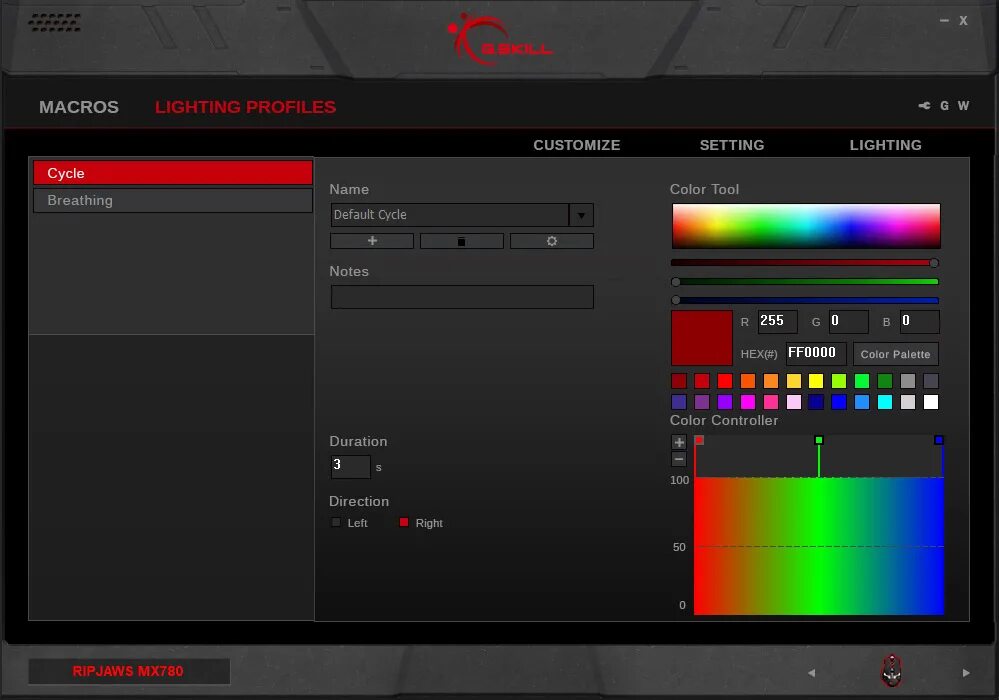999x700 pixels.
Task: Open the LIGHTING PROFILES tab
Action: click(245, 107)
